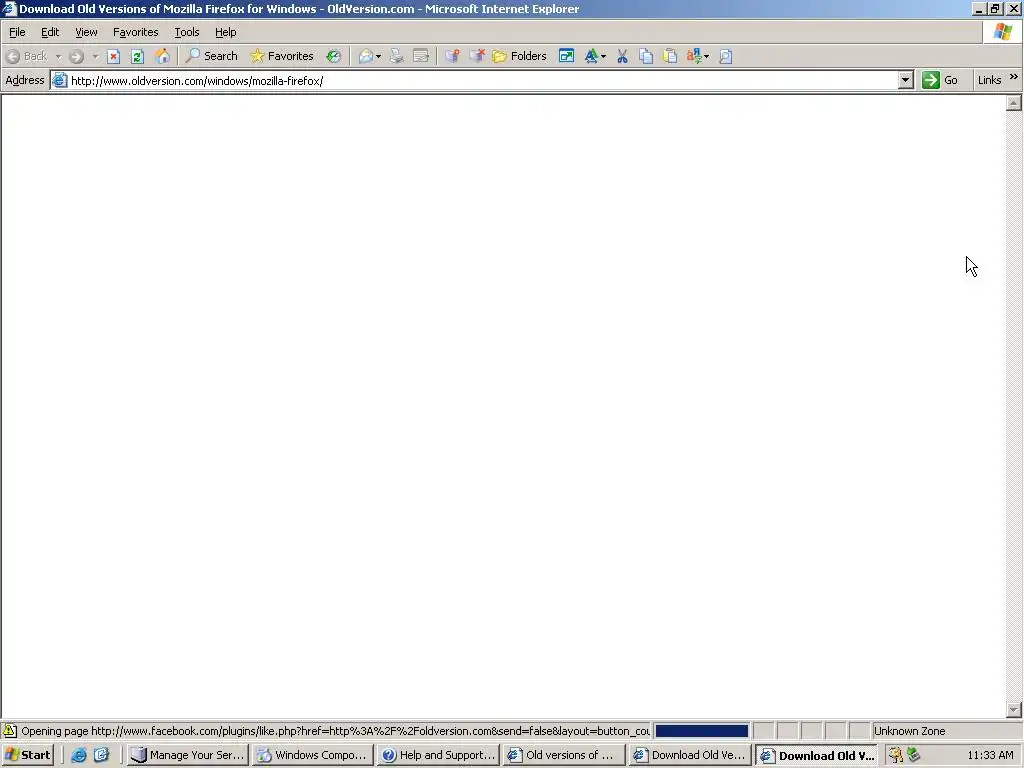
Task: Open the File menu
Action: (x=17, y=32)
